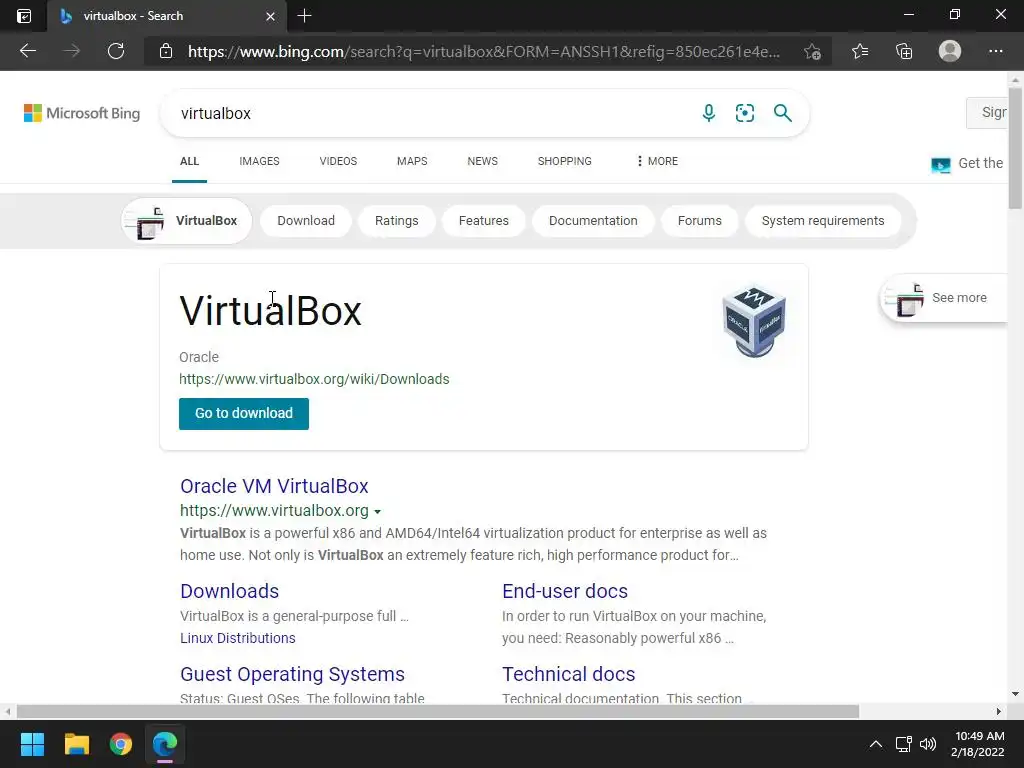Viewport: 1024px width, 768px height.
Task: Switch to the IMAGES tab
Action: click(x=259, y=161)
